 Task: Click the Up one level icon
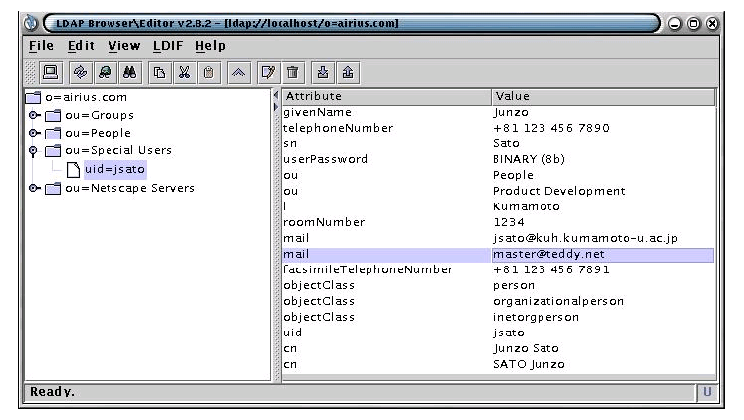click(238, 73)
